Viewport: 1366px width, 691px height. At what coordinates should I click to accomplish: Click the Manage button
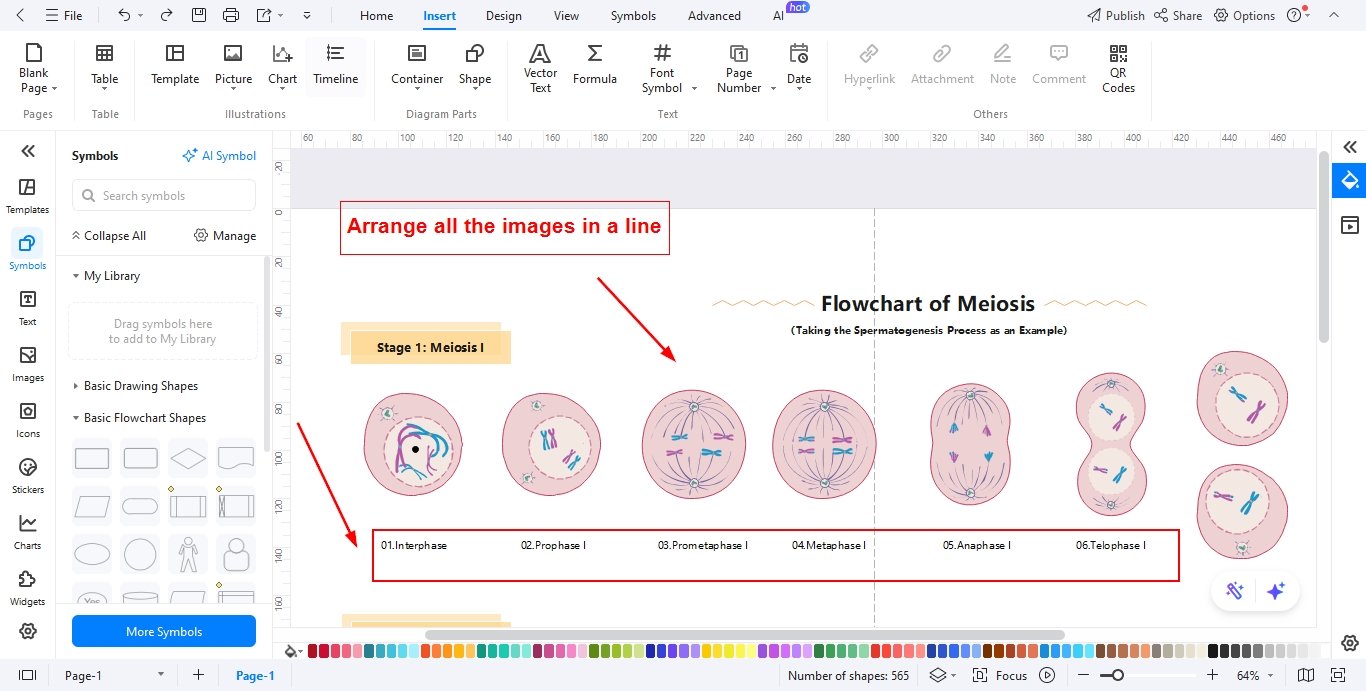pyautogui.click(x=225, y=236)
